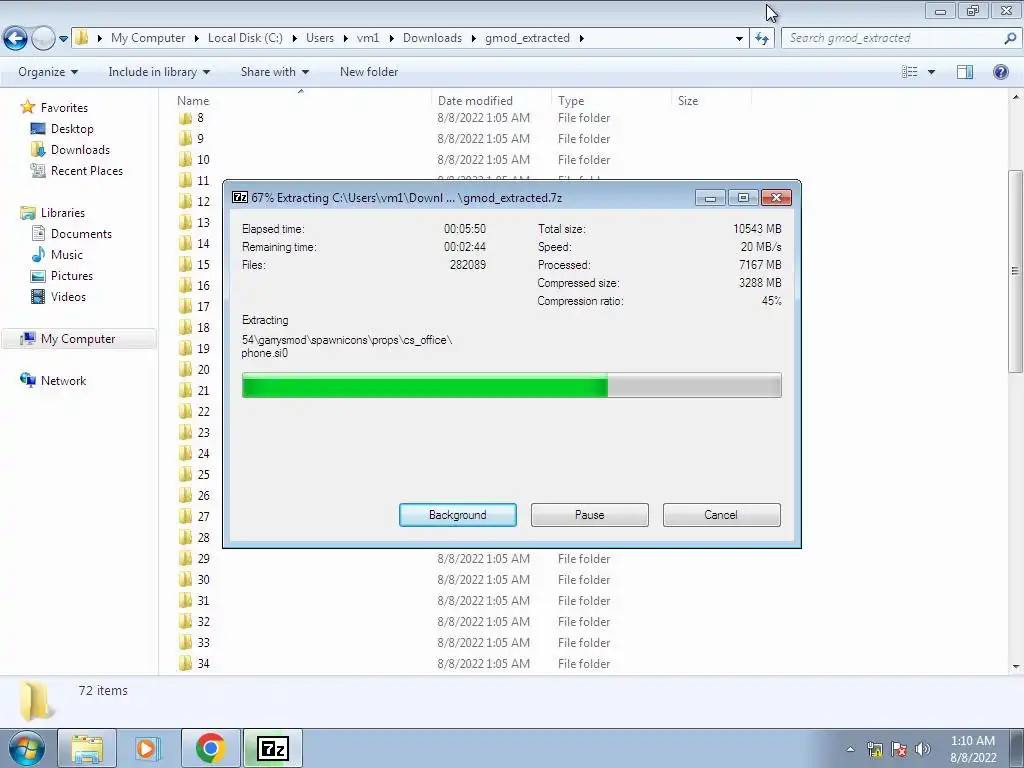The height and width of the screenshot is (768, 1024).
Task: Click New folder in the toolbar
Action: pos(368,72)
